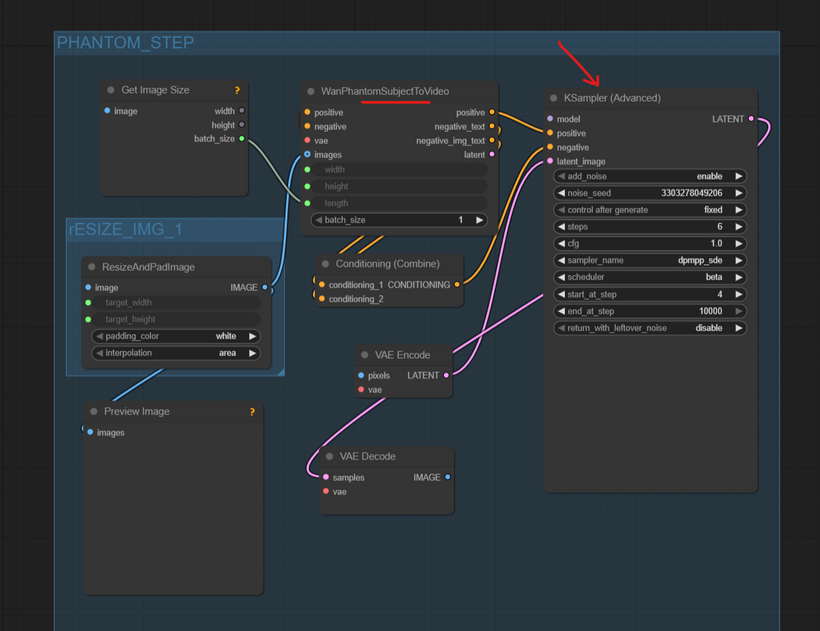Screen dimensions: 820x631
Task: Toggle return_with_leftover_noise disable setting
Action: click(650, 328)
